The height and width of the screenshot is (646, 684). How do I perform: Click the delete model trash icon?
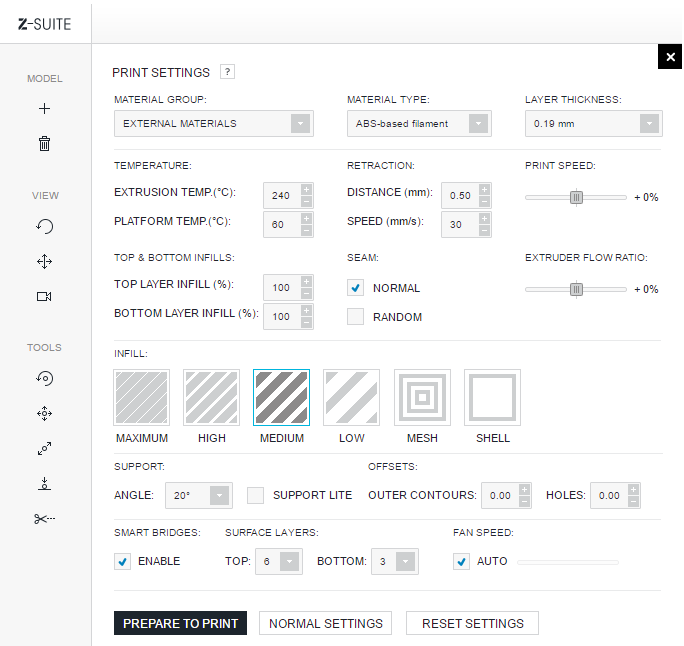[44, 144]
